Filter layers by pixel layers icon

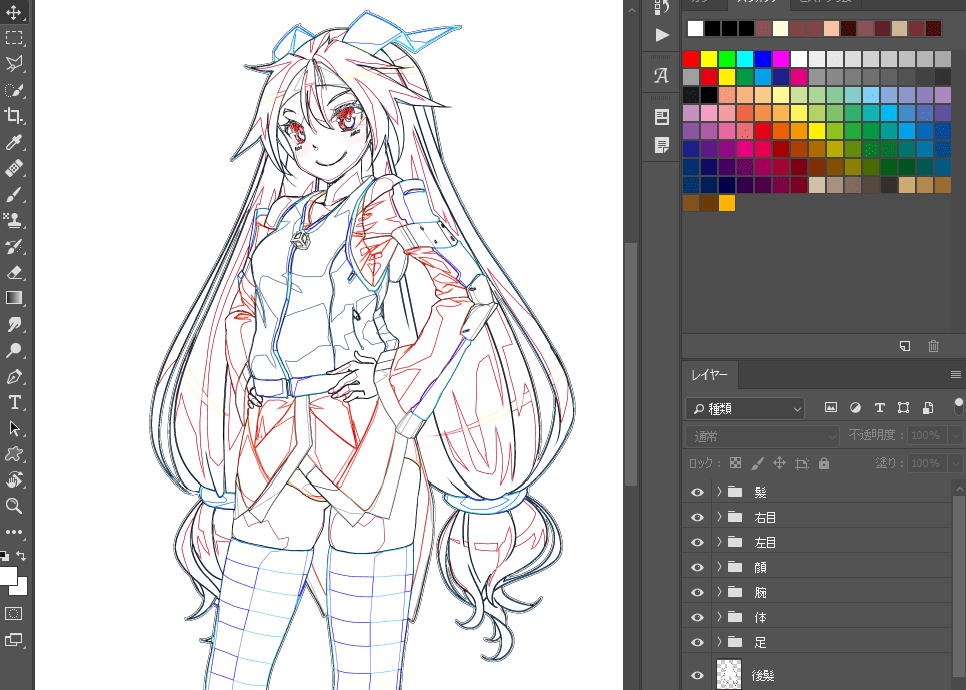coord(831,407)
